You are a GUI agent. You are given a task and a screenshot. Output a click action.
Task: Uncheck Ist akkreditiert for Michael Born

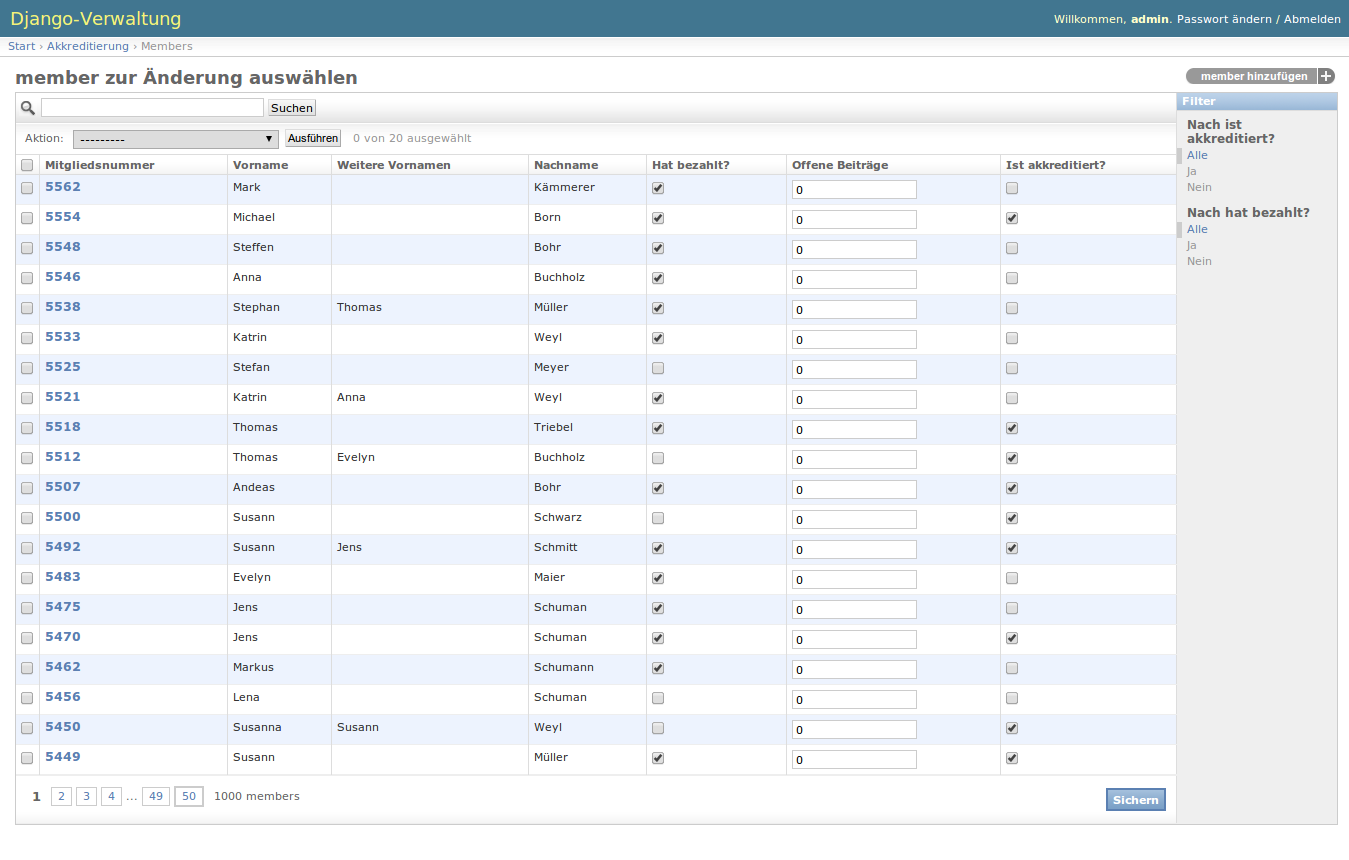coord(1012,218)
